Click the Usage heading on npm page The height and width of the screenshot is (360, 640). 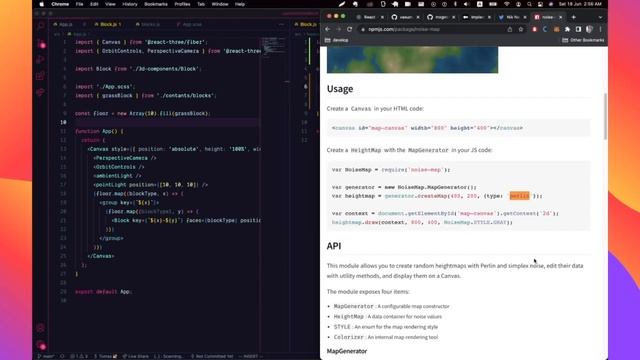point(340,89)
